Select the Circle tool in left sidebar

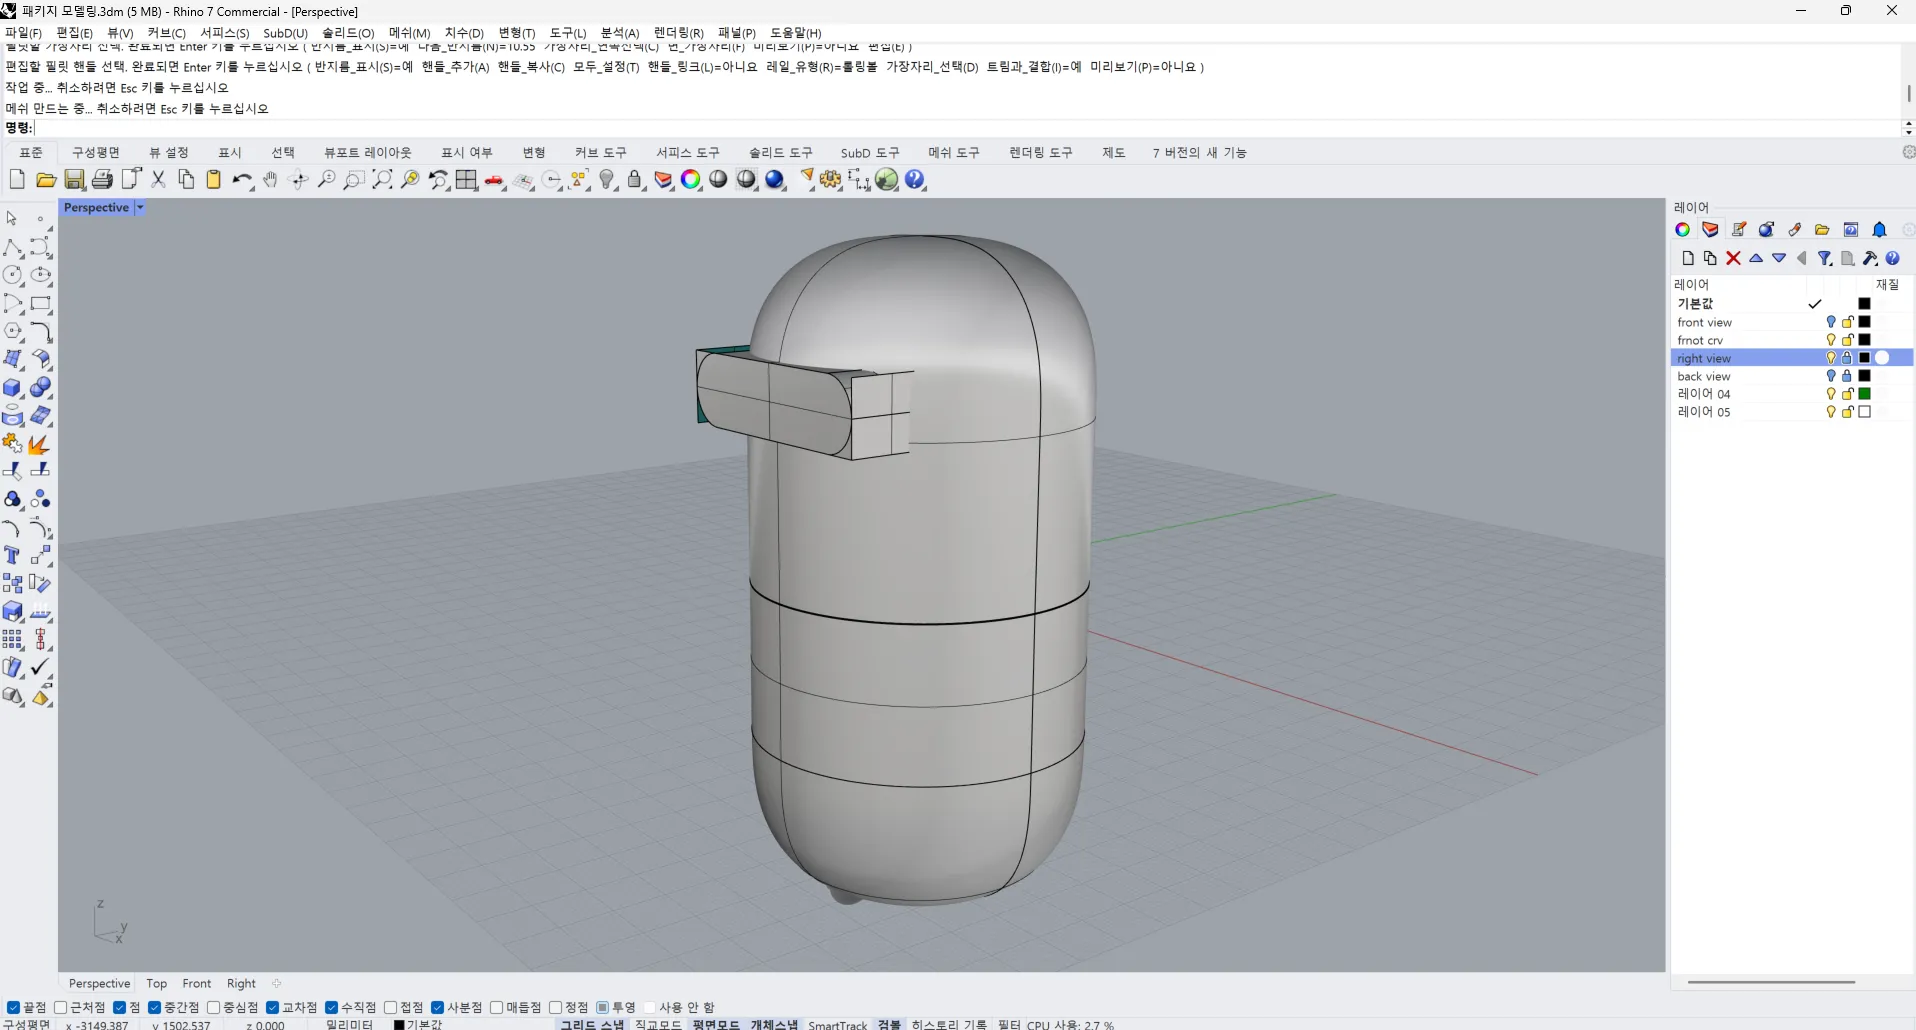coord(13,275)
